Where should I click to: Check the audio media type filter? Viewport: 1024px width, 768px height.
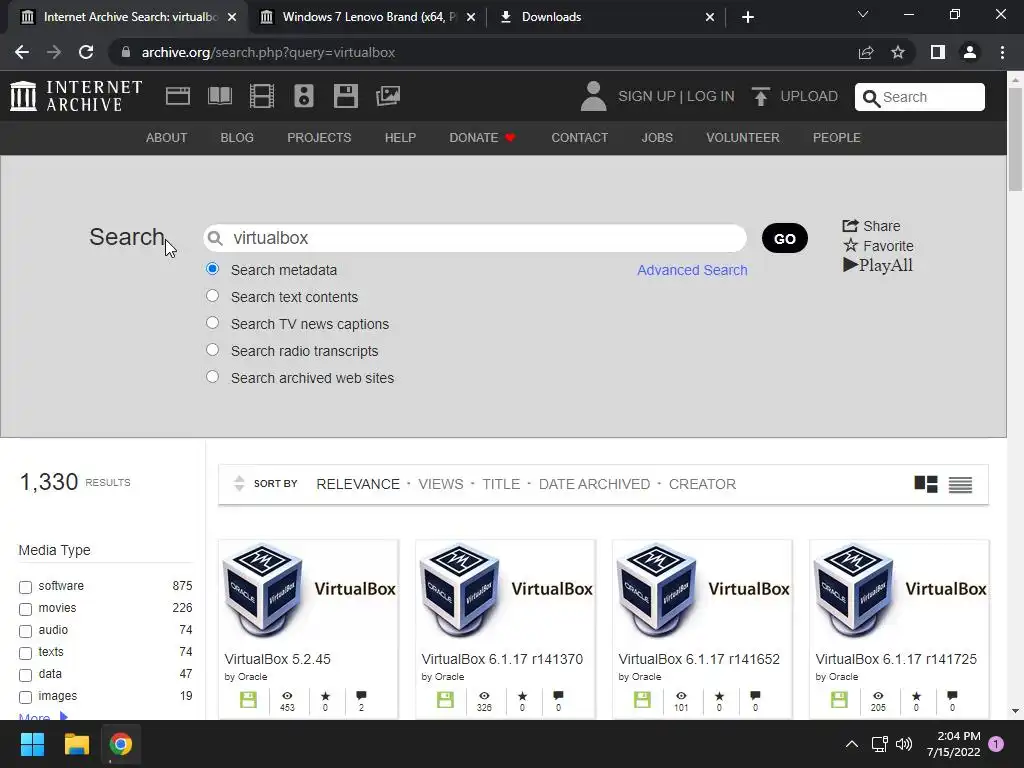25,631
